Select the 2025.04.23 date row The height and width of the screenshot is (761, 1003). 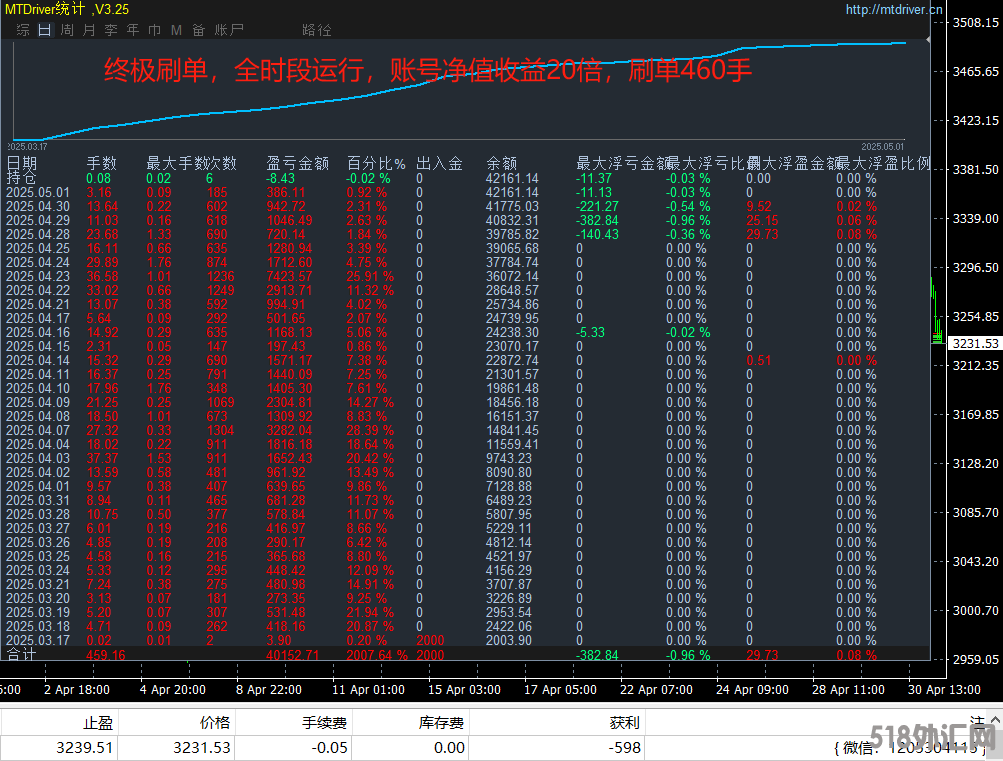(38, 276)
